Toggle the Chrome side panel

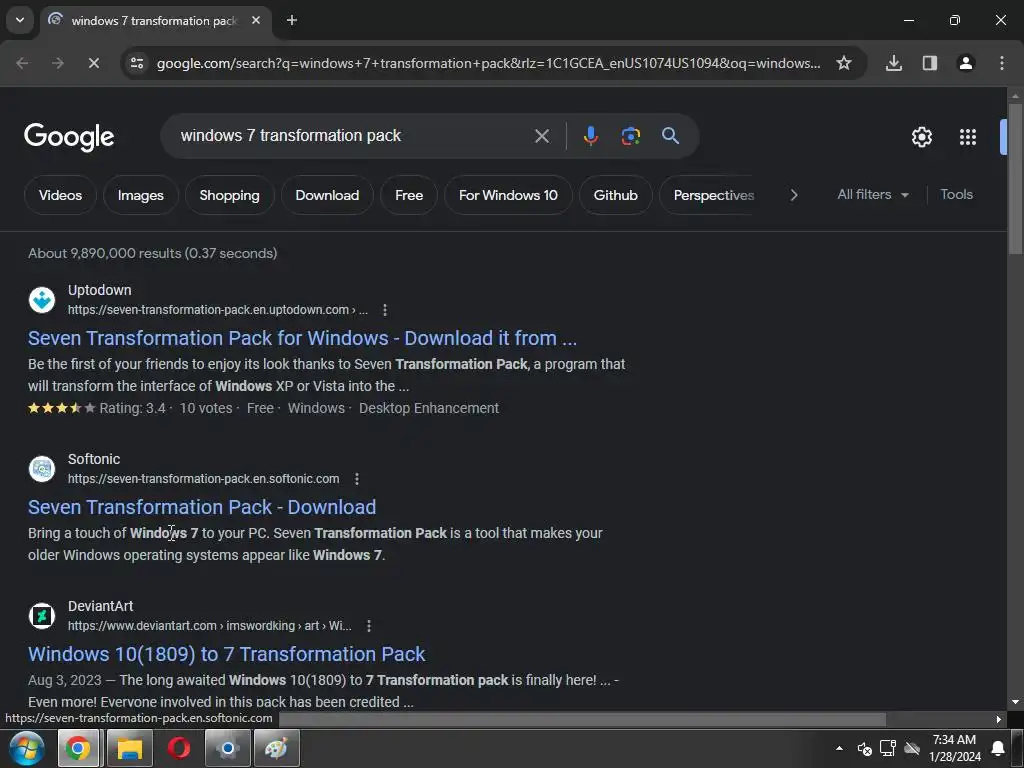(x=929, y=63)
